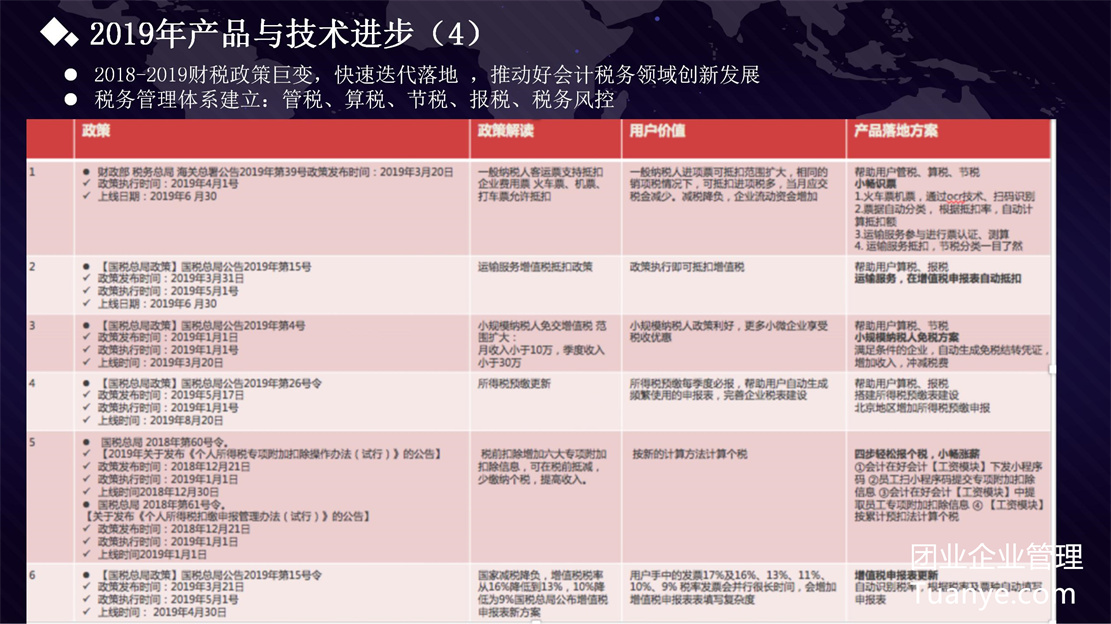The height and width of the screenshot is (624, 1111).
Task: Click "搭建所得税预缴表建设"
Action: coord(906,395)
